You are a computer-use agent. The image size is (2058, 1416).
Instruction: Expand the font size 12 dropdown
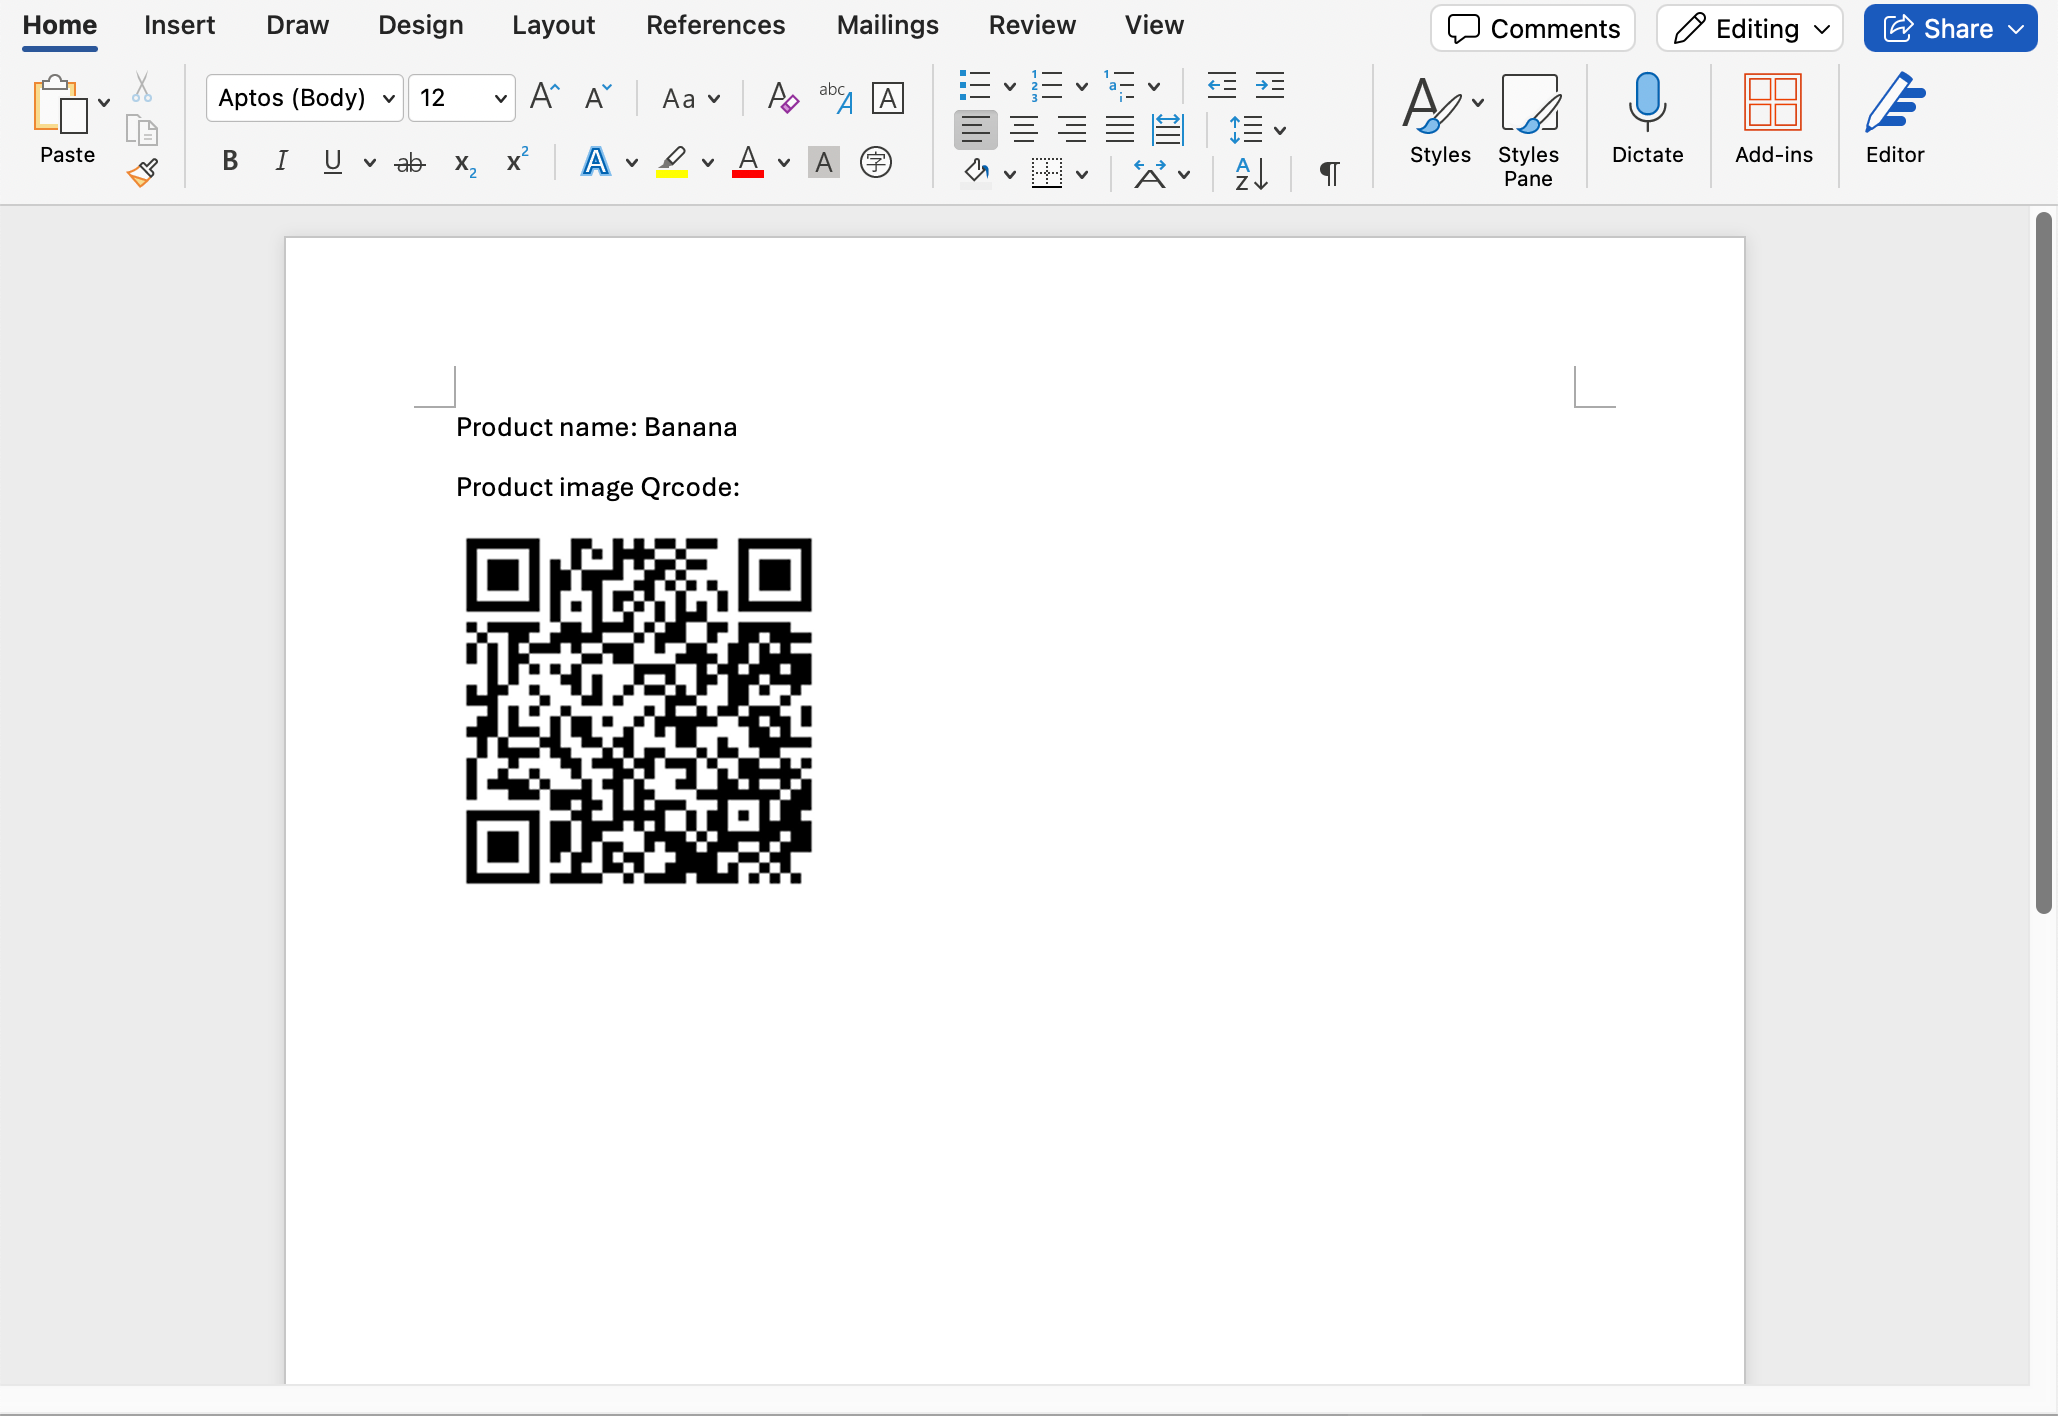click(x=500, y=98)
